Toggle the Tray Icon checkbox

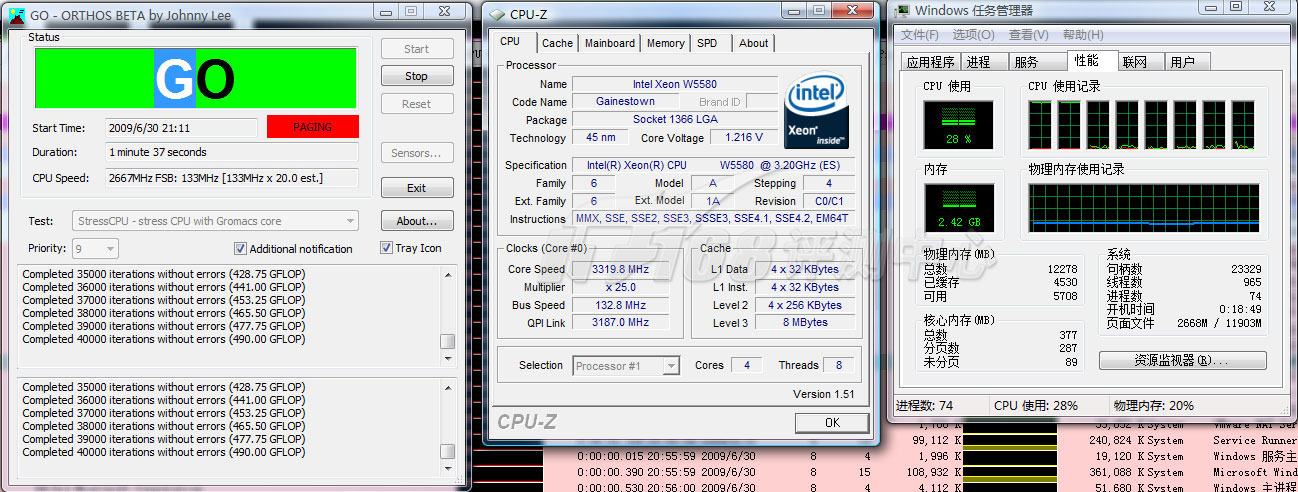pyautogui.click(x=387, y=248)
